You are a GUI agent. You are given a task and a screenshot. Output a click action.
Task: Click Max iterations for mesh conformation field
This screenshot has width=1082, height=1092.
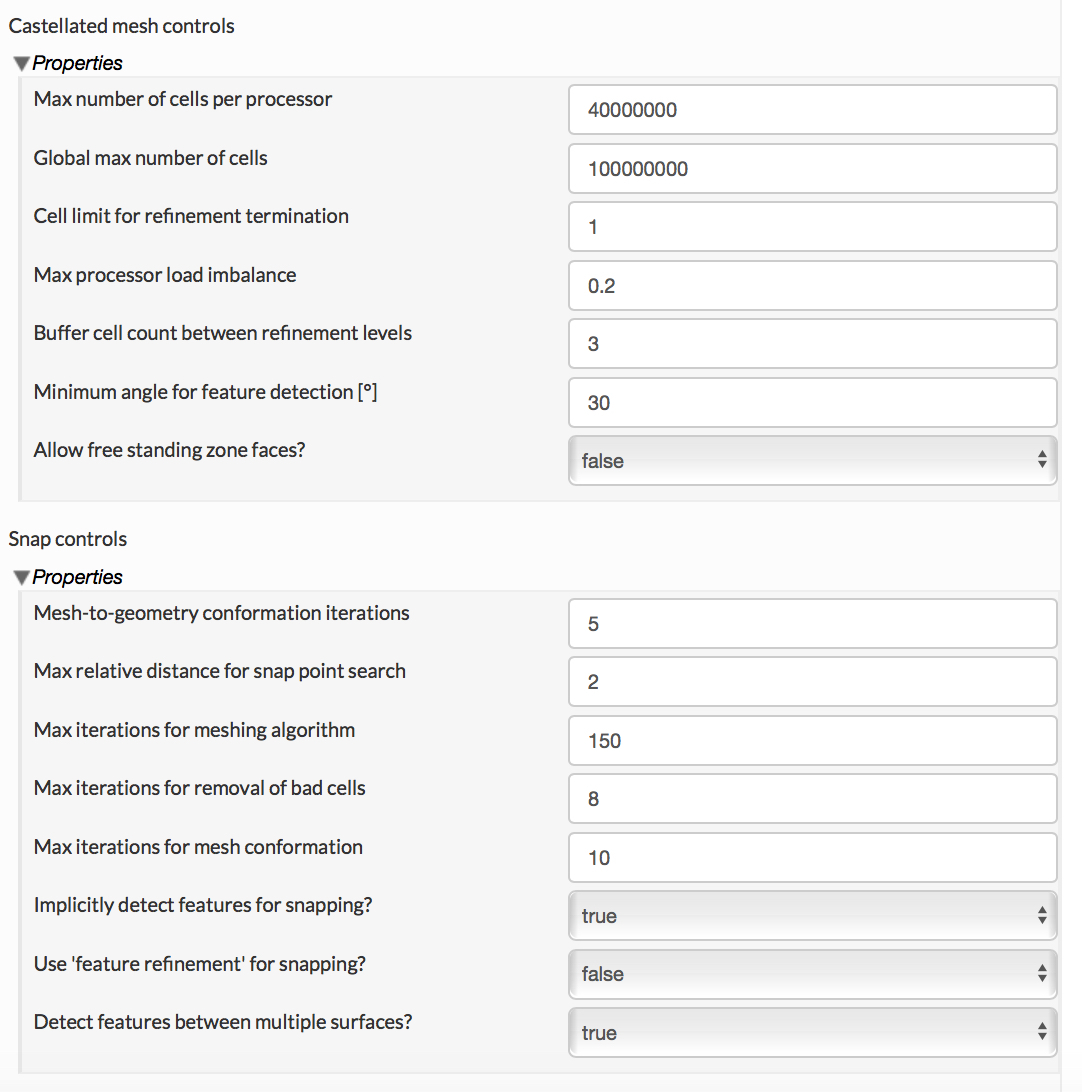812,858
